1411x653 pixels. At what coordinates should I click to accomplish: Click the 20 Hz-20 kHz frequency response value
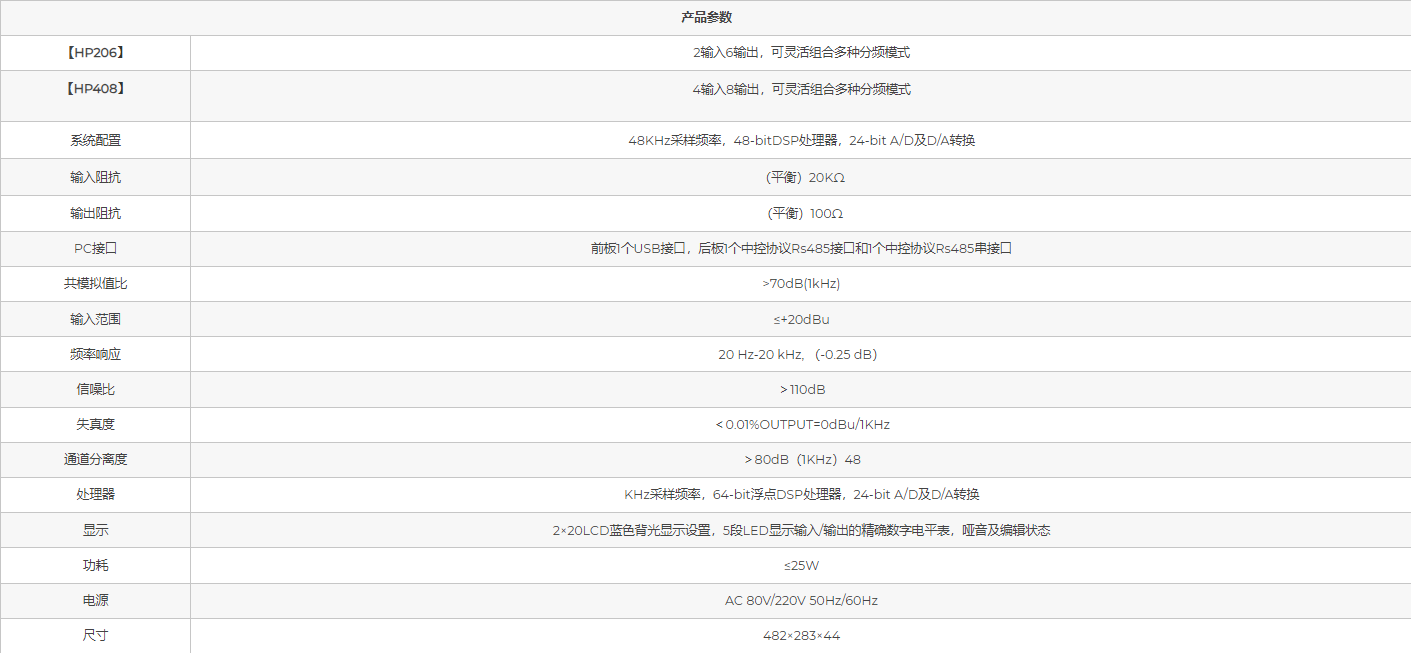click(797, 355)
